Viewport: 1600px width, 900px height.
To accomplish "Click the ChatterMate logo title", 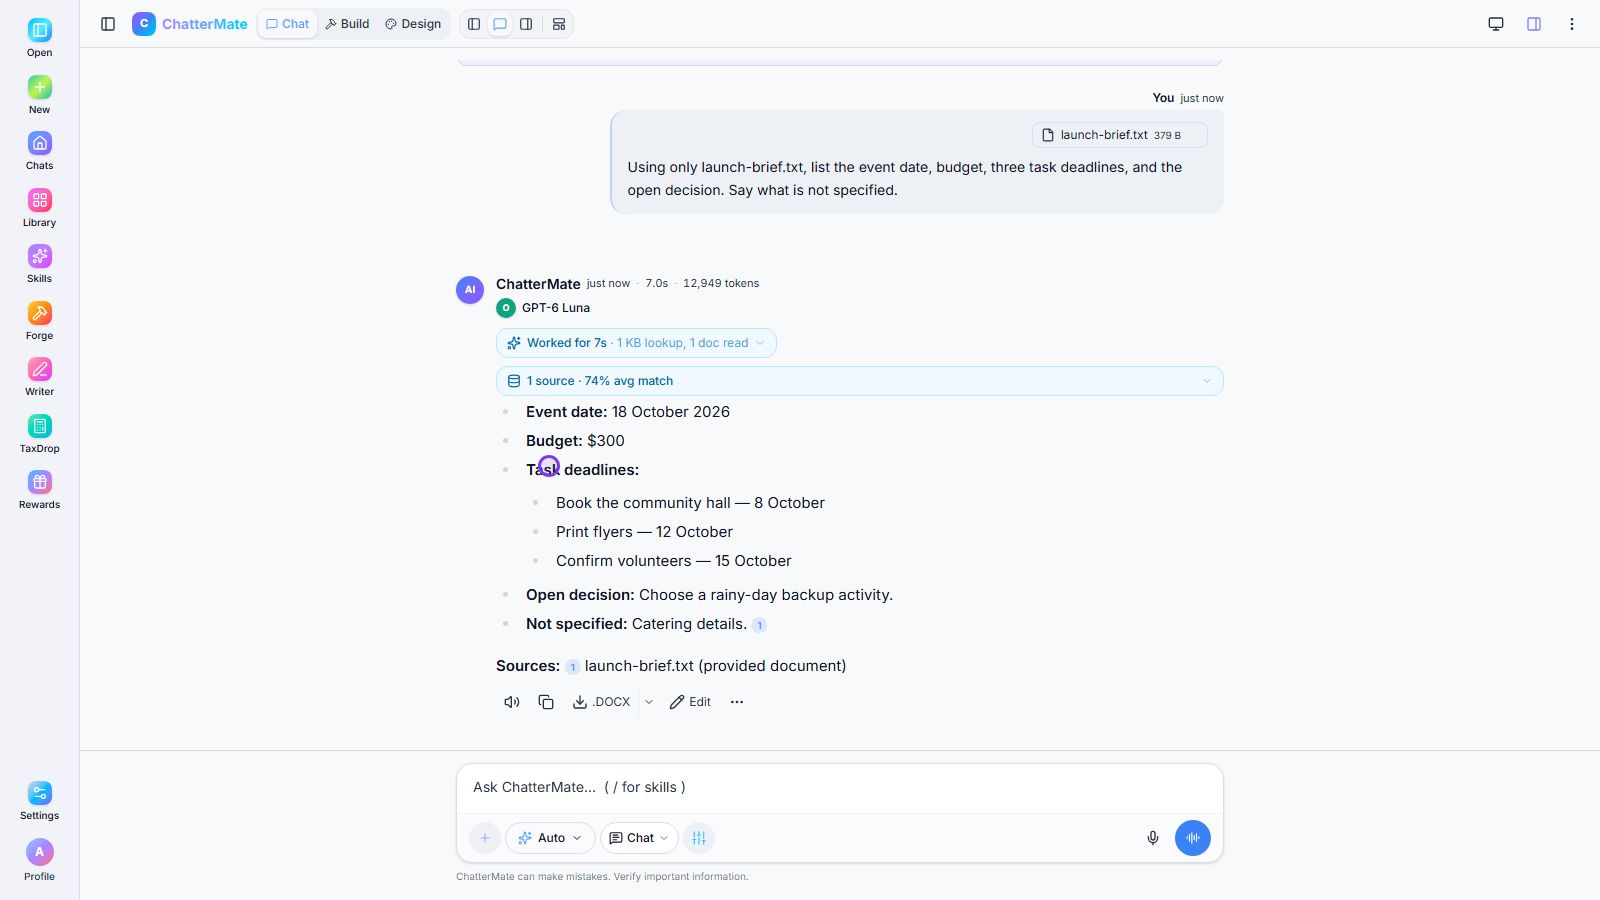I will click(190, 24).
